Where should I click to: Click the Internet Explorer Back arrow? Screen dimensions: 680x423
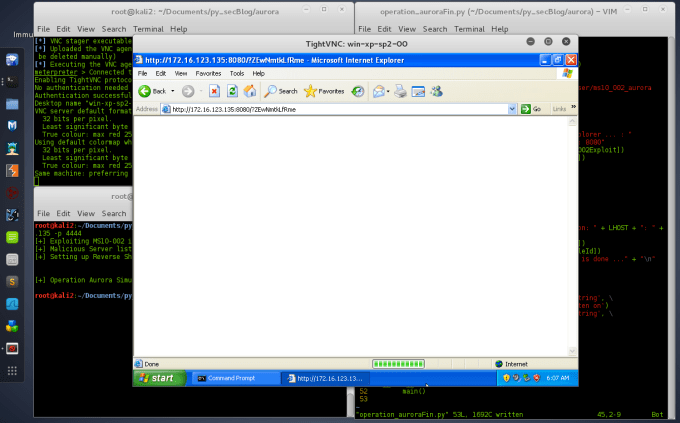click(144, 91)
